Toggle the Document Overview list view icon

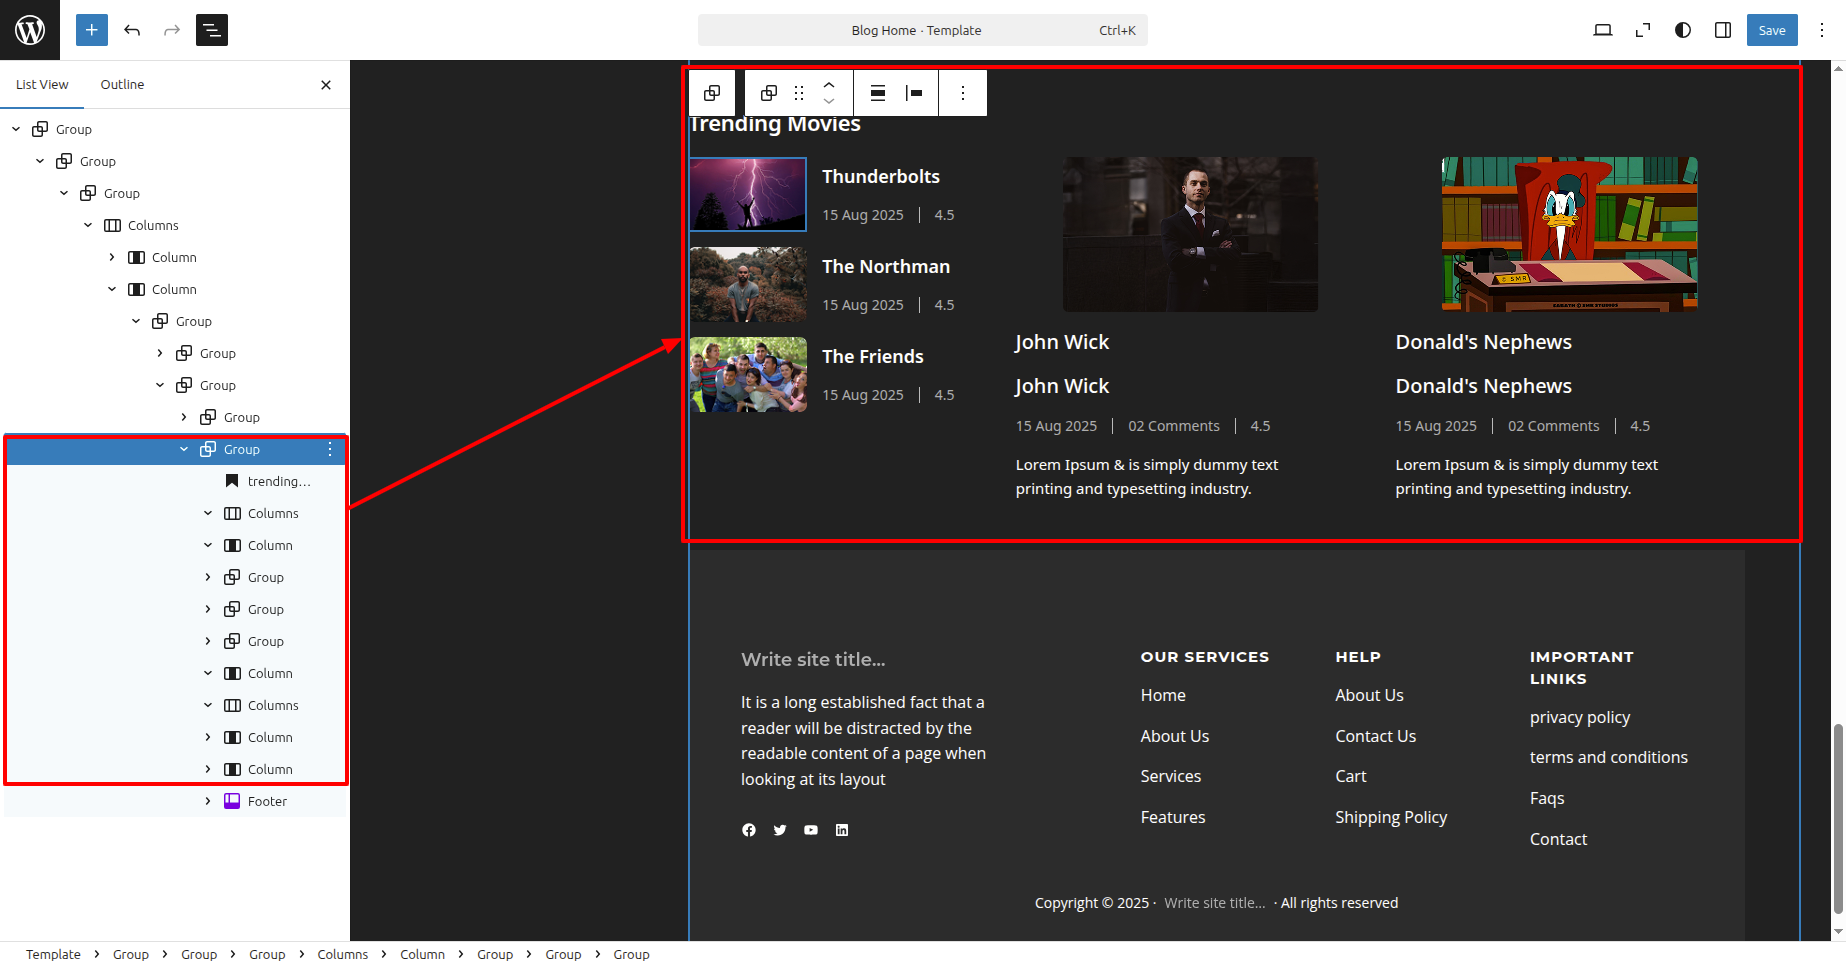[x=212, y=30]
